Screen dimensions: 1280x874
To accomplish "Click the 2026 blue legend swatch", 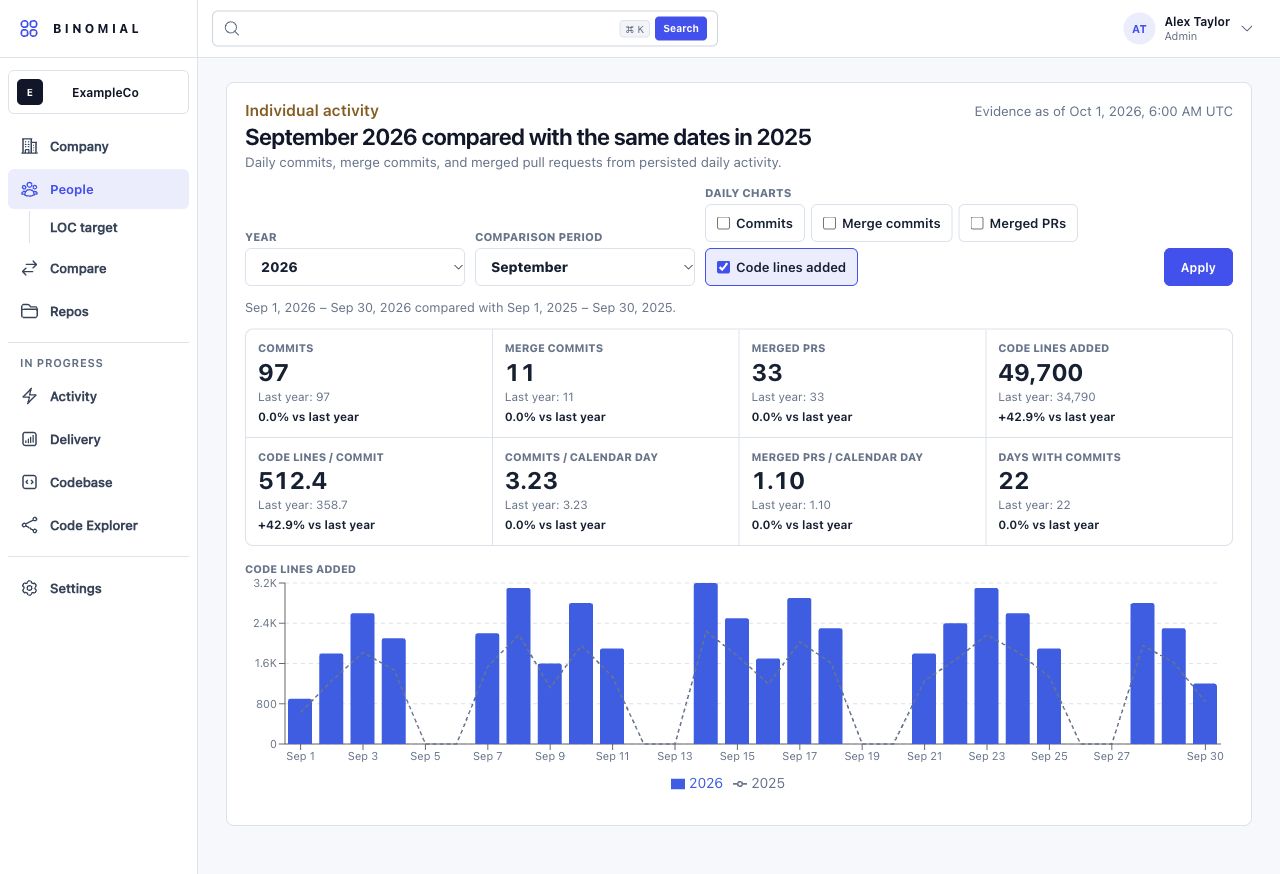I will (x=678, y=783).
